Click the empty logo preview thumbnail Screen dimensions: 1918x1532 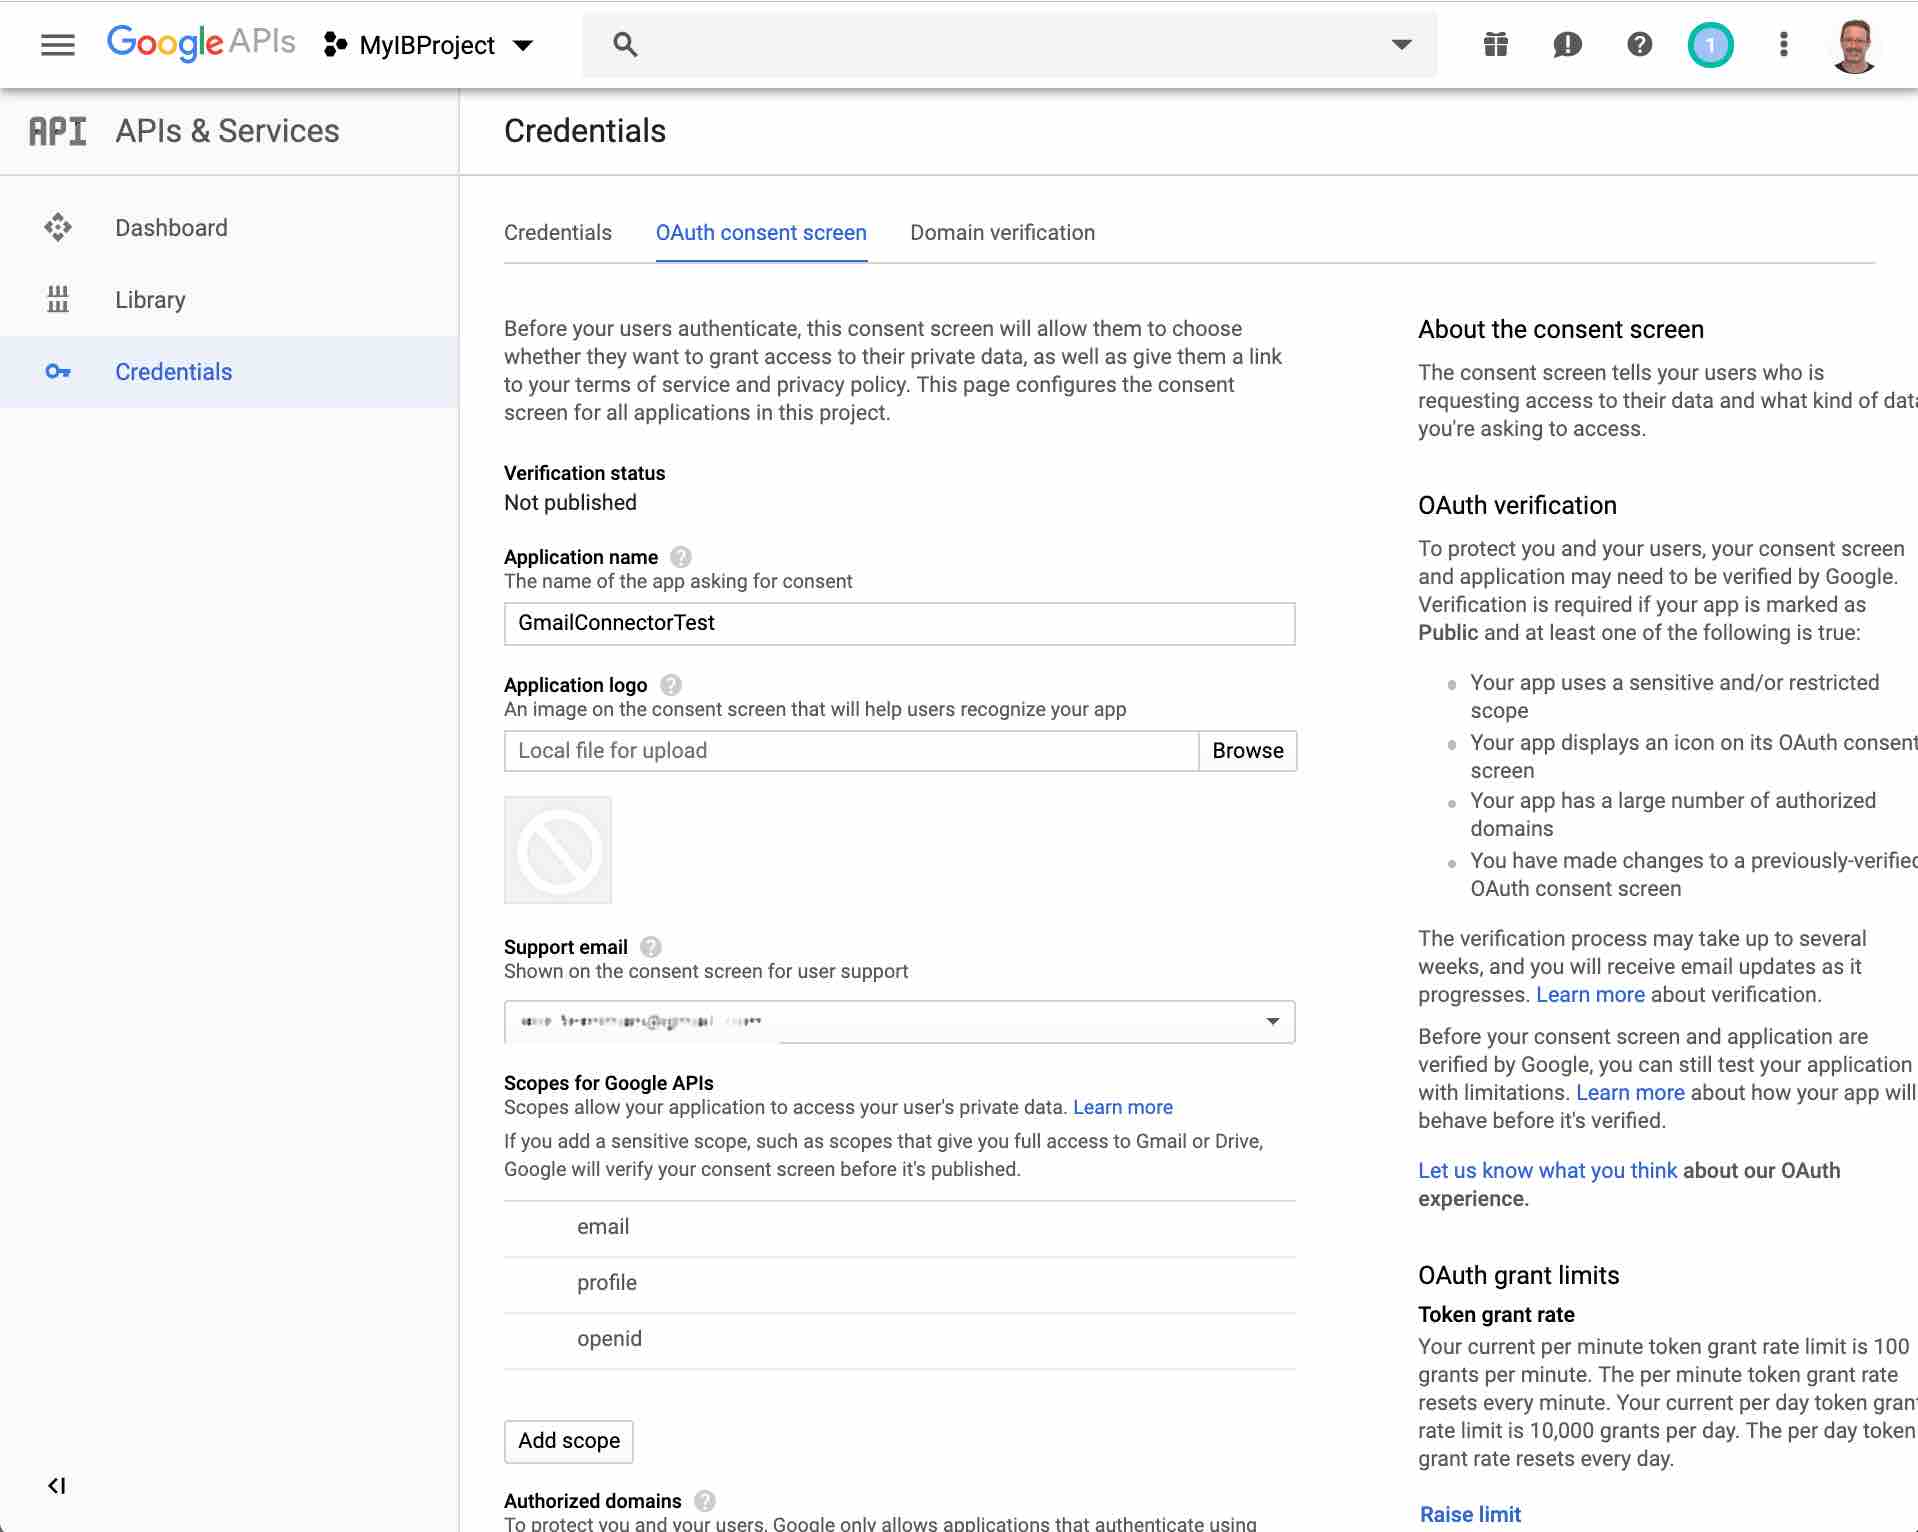click(x=558, y=850)
